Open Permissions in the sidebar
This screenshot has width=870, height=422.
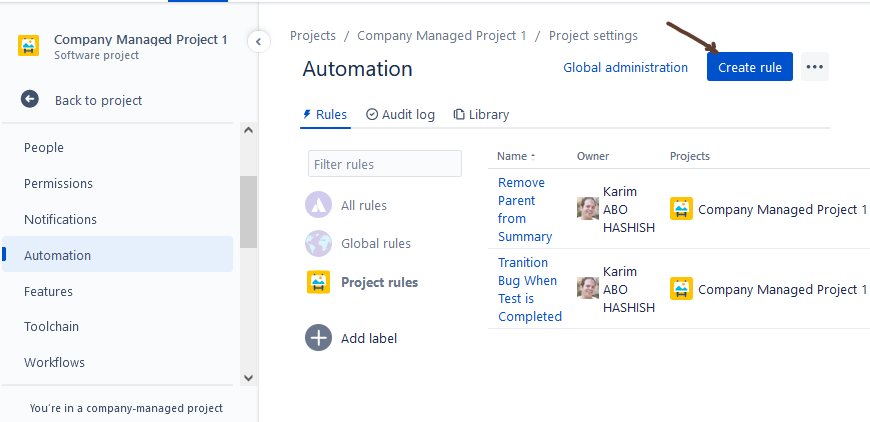[58, 184]
